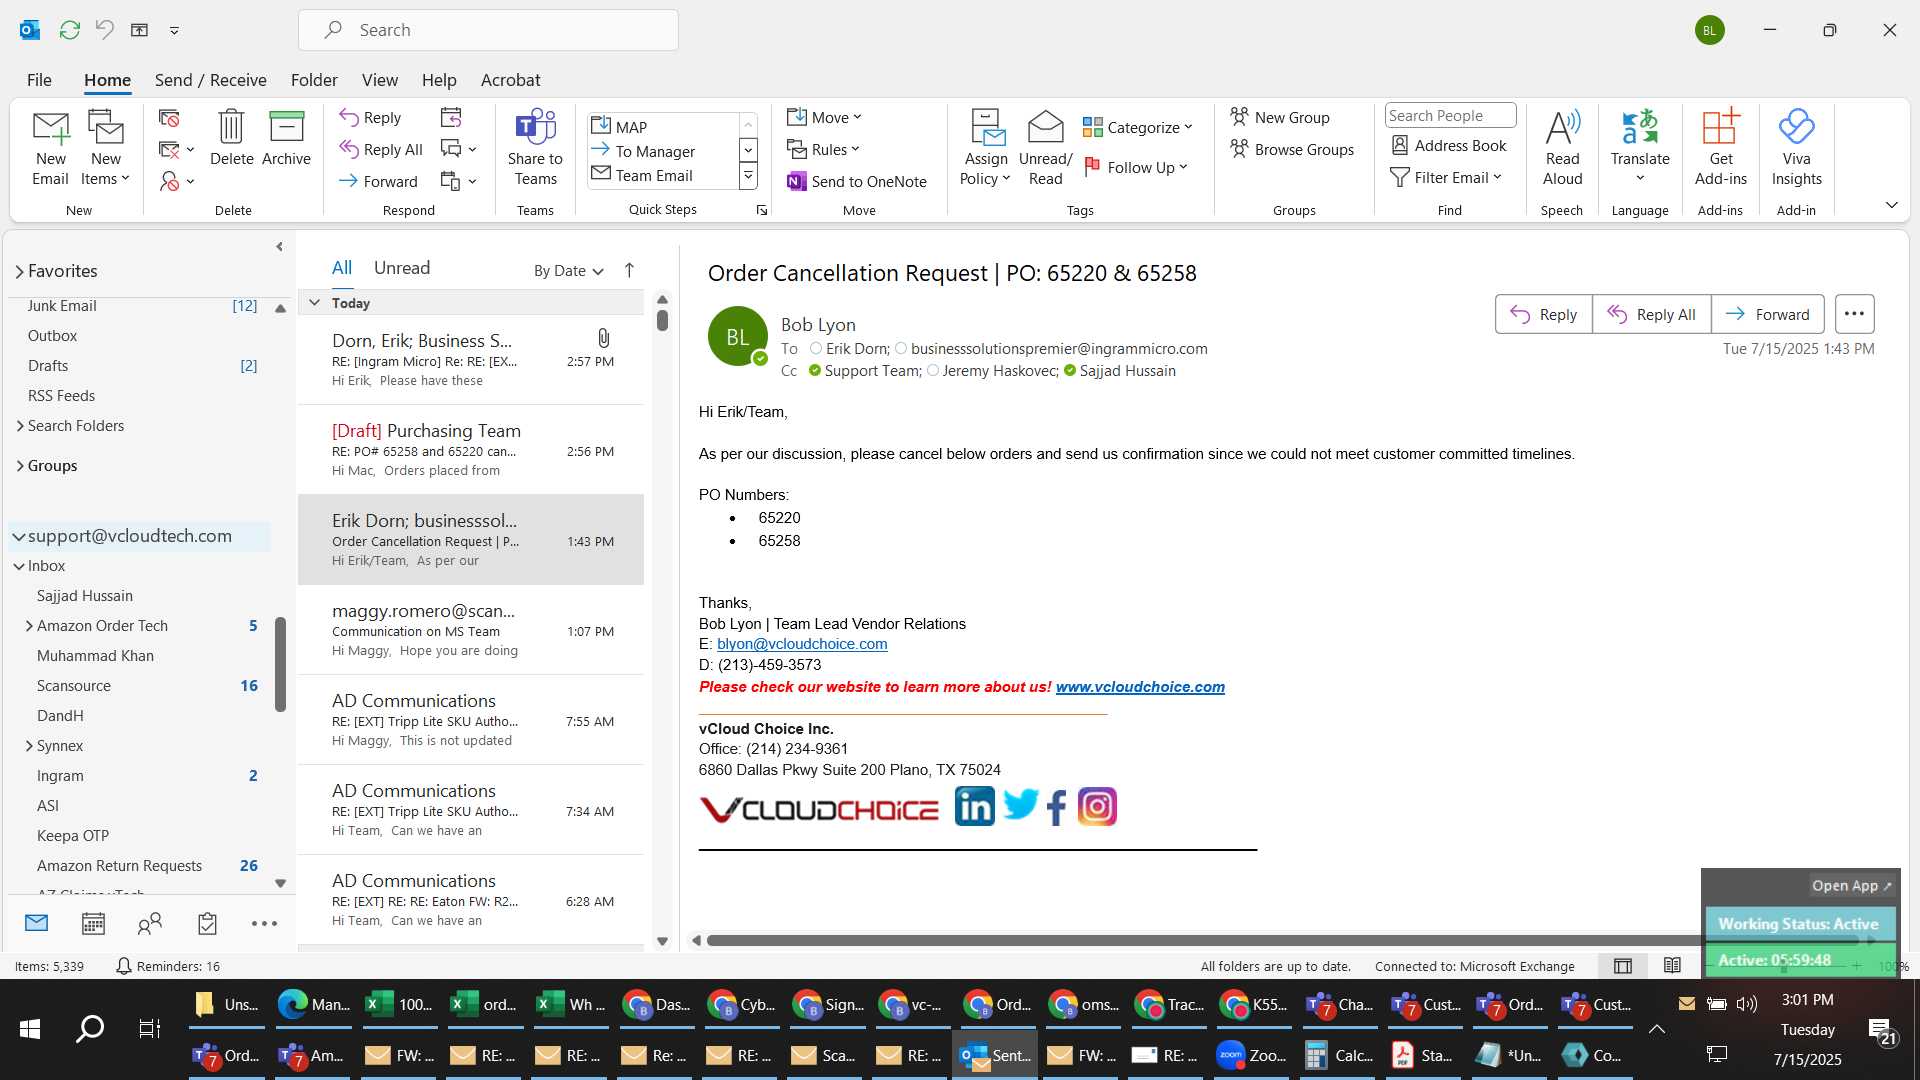Viewport: 1920px width, 1080px height.
Task: Open the By Date sort dropdown
Action: [x=568, y=270]
